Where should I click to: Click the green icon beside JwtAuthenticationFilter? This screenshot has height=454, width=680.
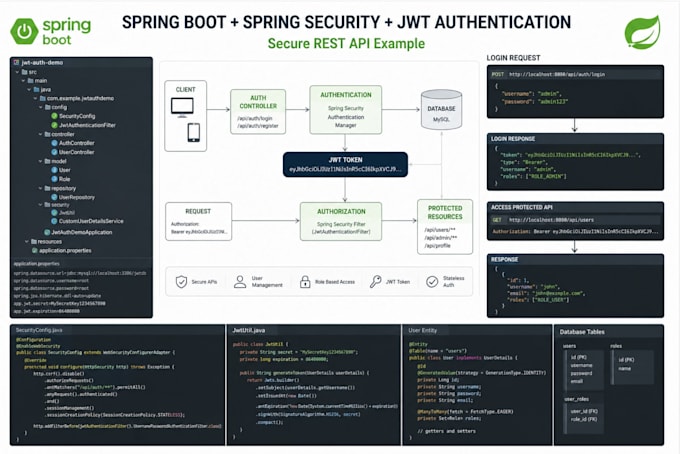click(x=54, y=125)
